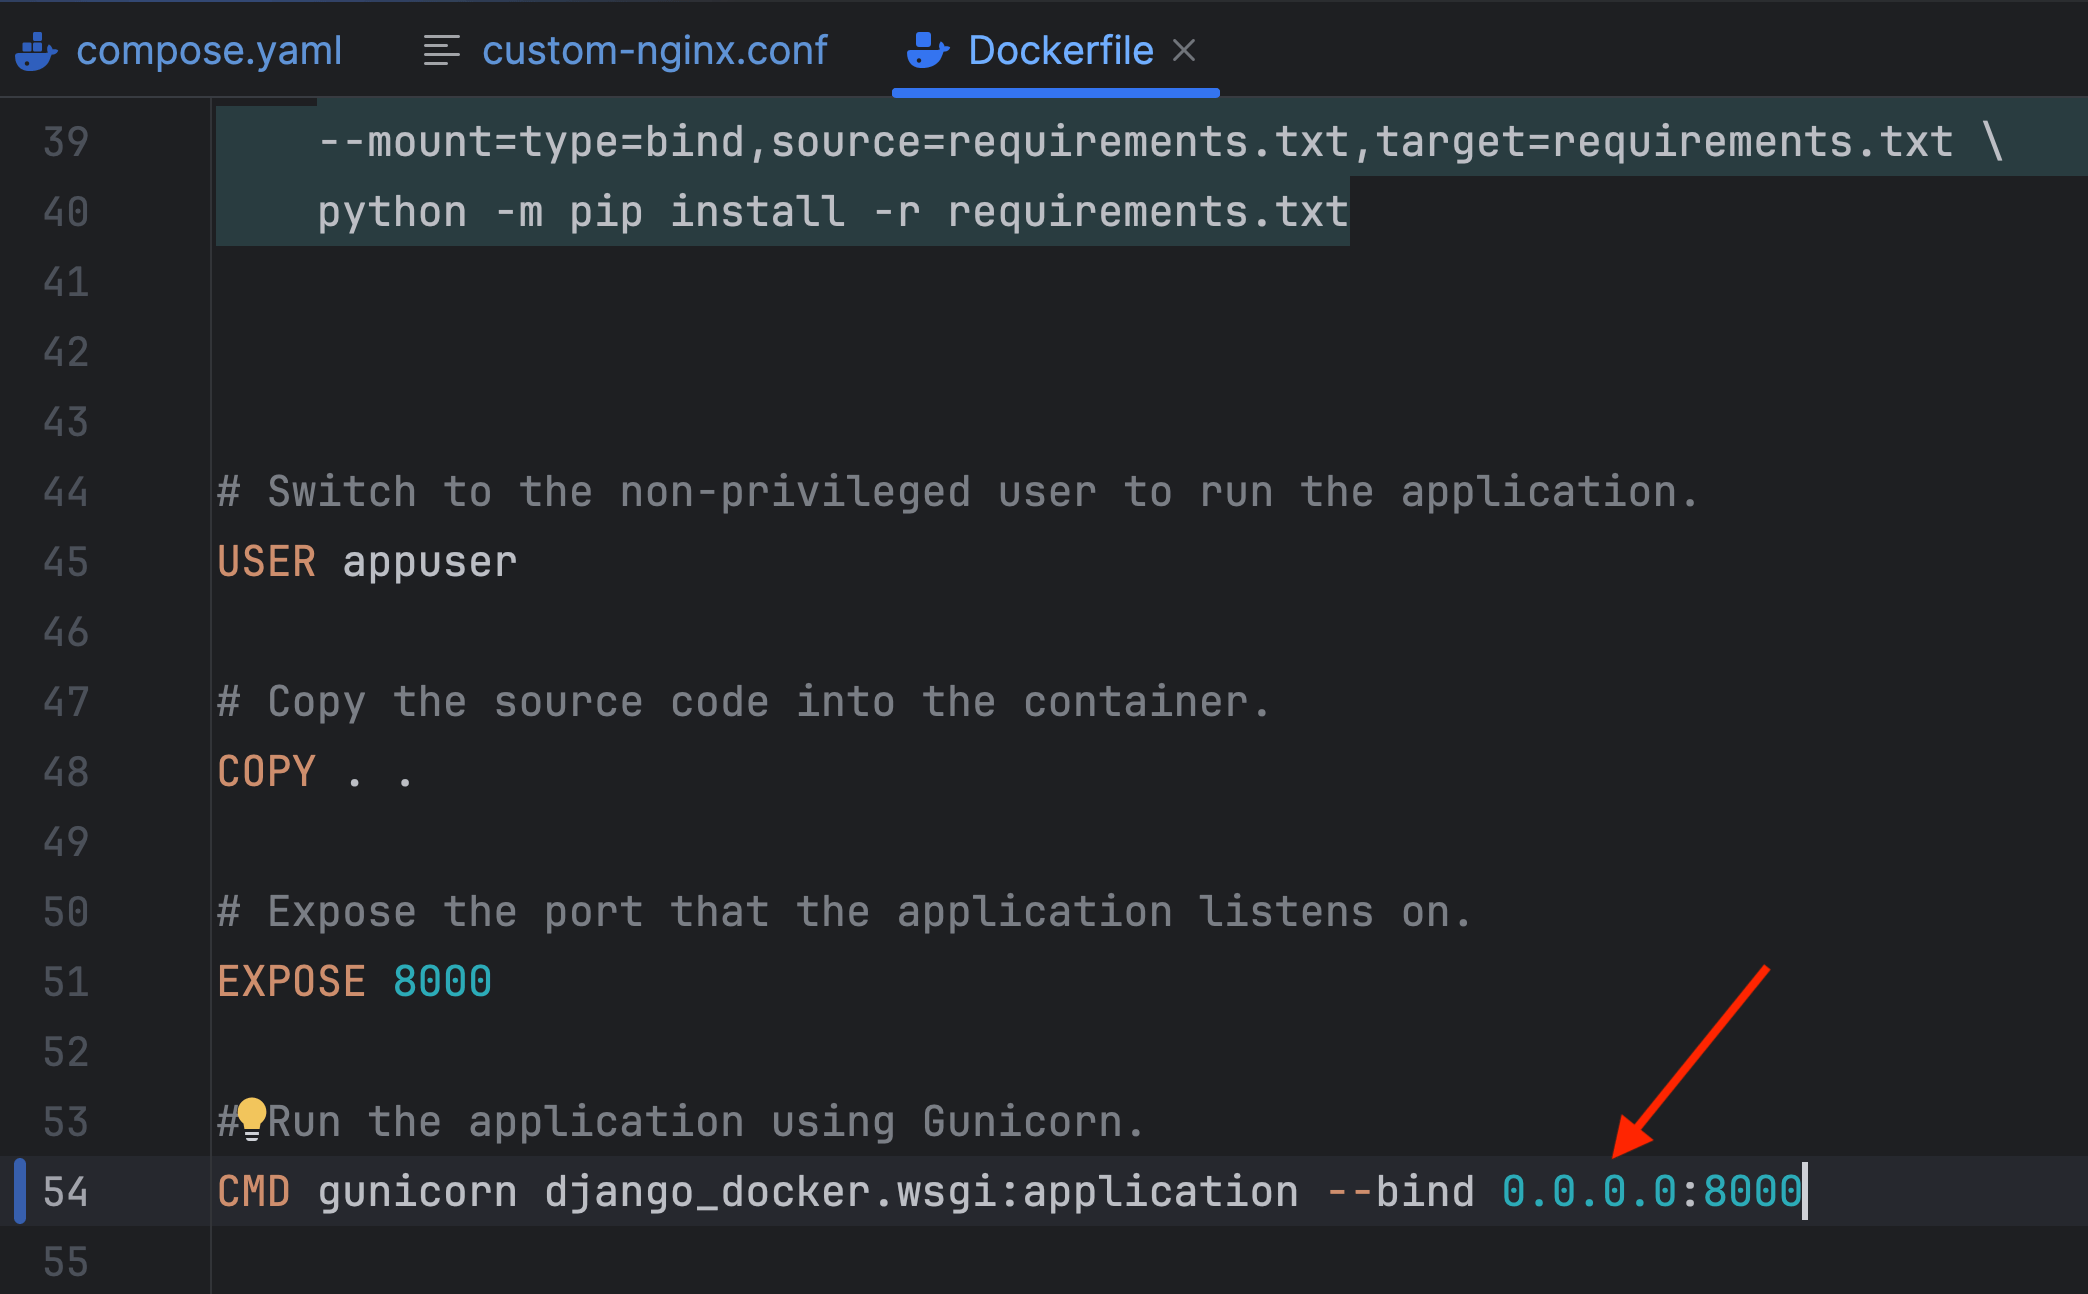Click the USER appuser line
Image resolution: width=2088 pixels, height=1294 pixels.
point(365,561)
